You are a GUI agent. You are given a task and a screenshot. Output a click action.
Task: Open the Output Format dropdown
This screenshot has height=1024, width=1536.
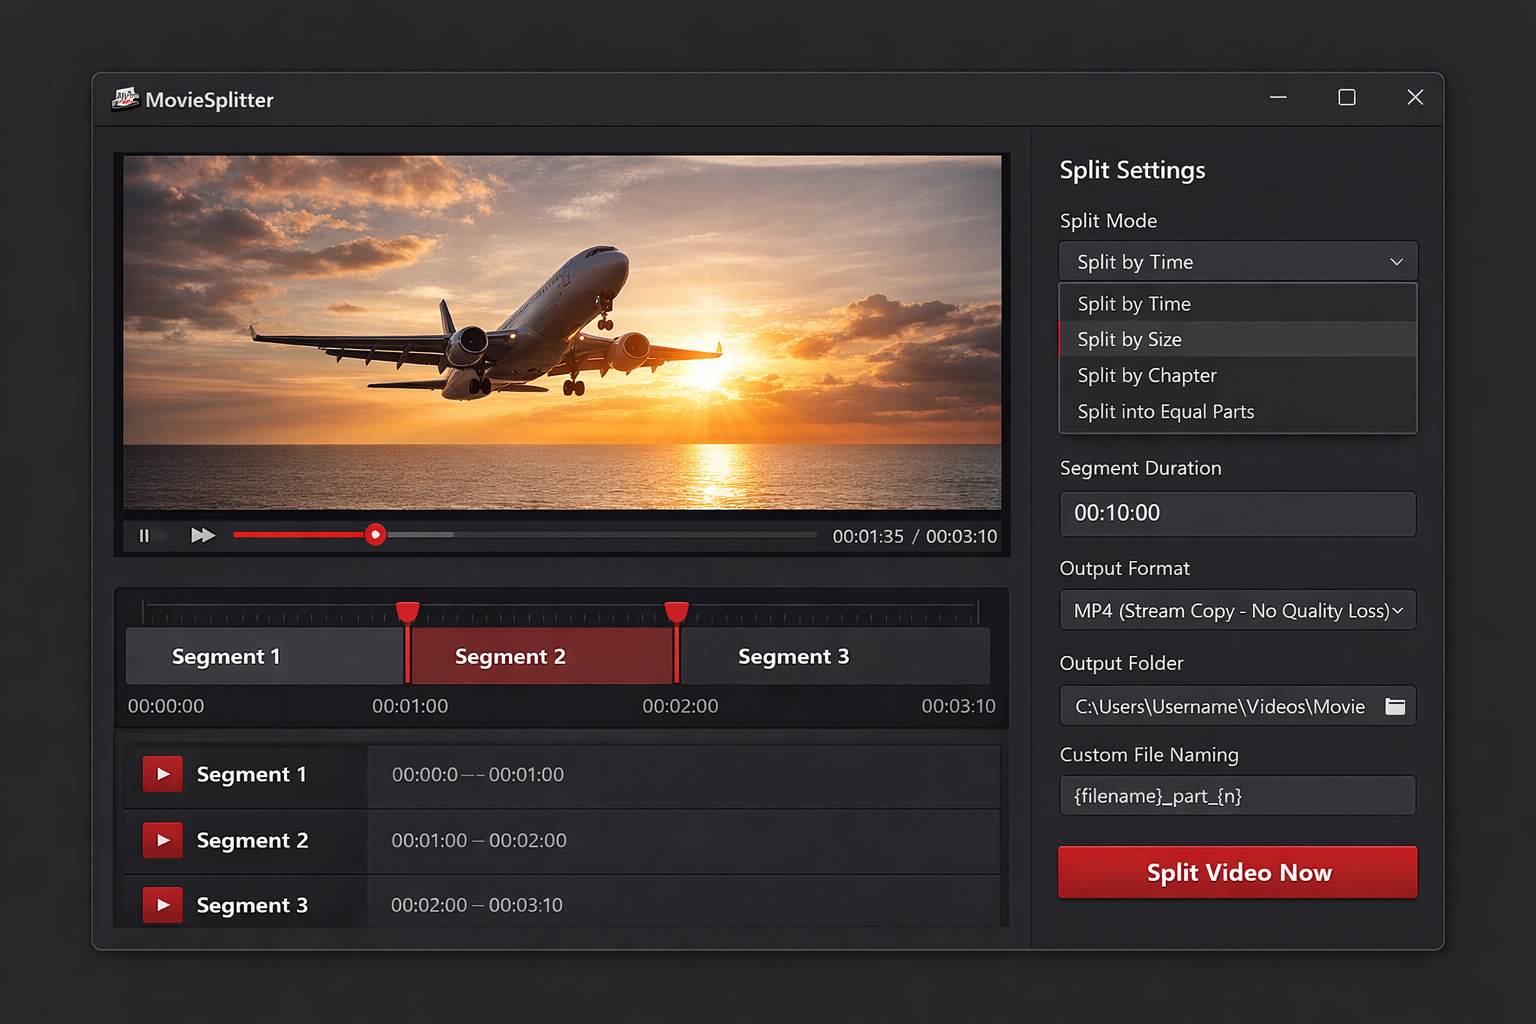point(1237,610)
